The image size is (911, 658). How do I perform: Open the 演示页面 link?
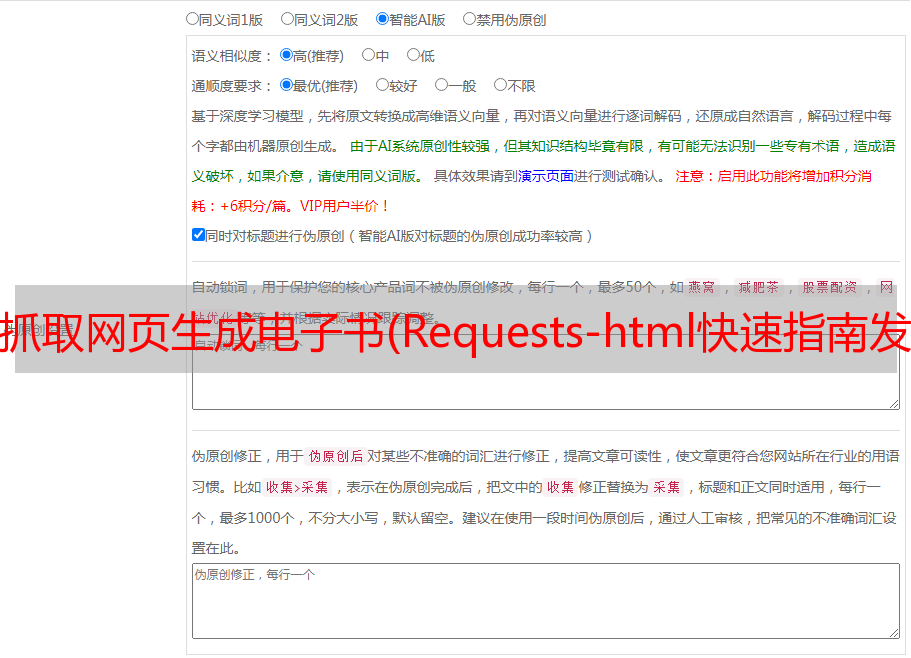546,176
